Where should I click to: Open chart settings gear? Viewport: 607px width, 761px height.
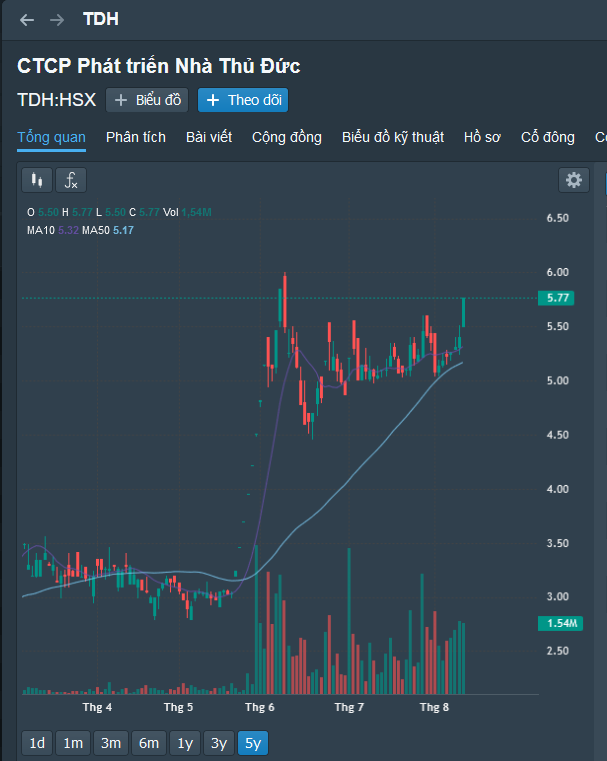tap(573, 180)
